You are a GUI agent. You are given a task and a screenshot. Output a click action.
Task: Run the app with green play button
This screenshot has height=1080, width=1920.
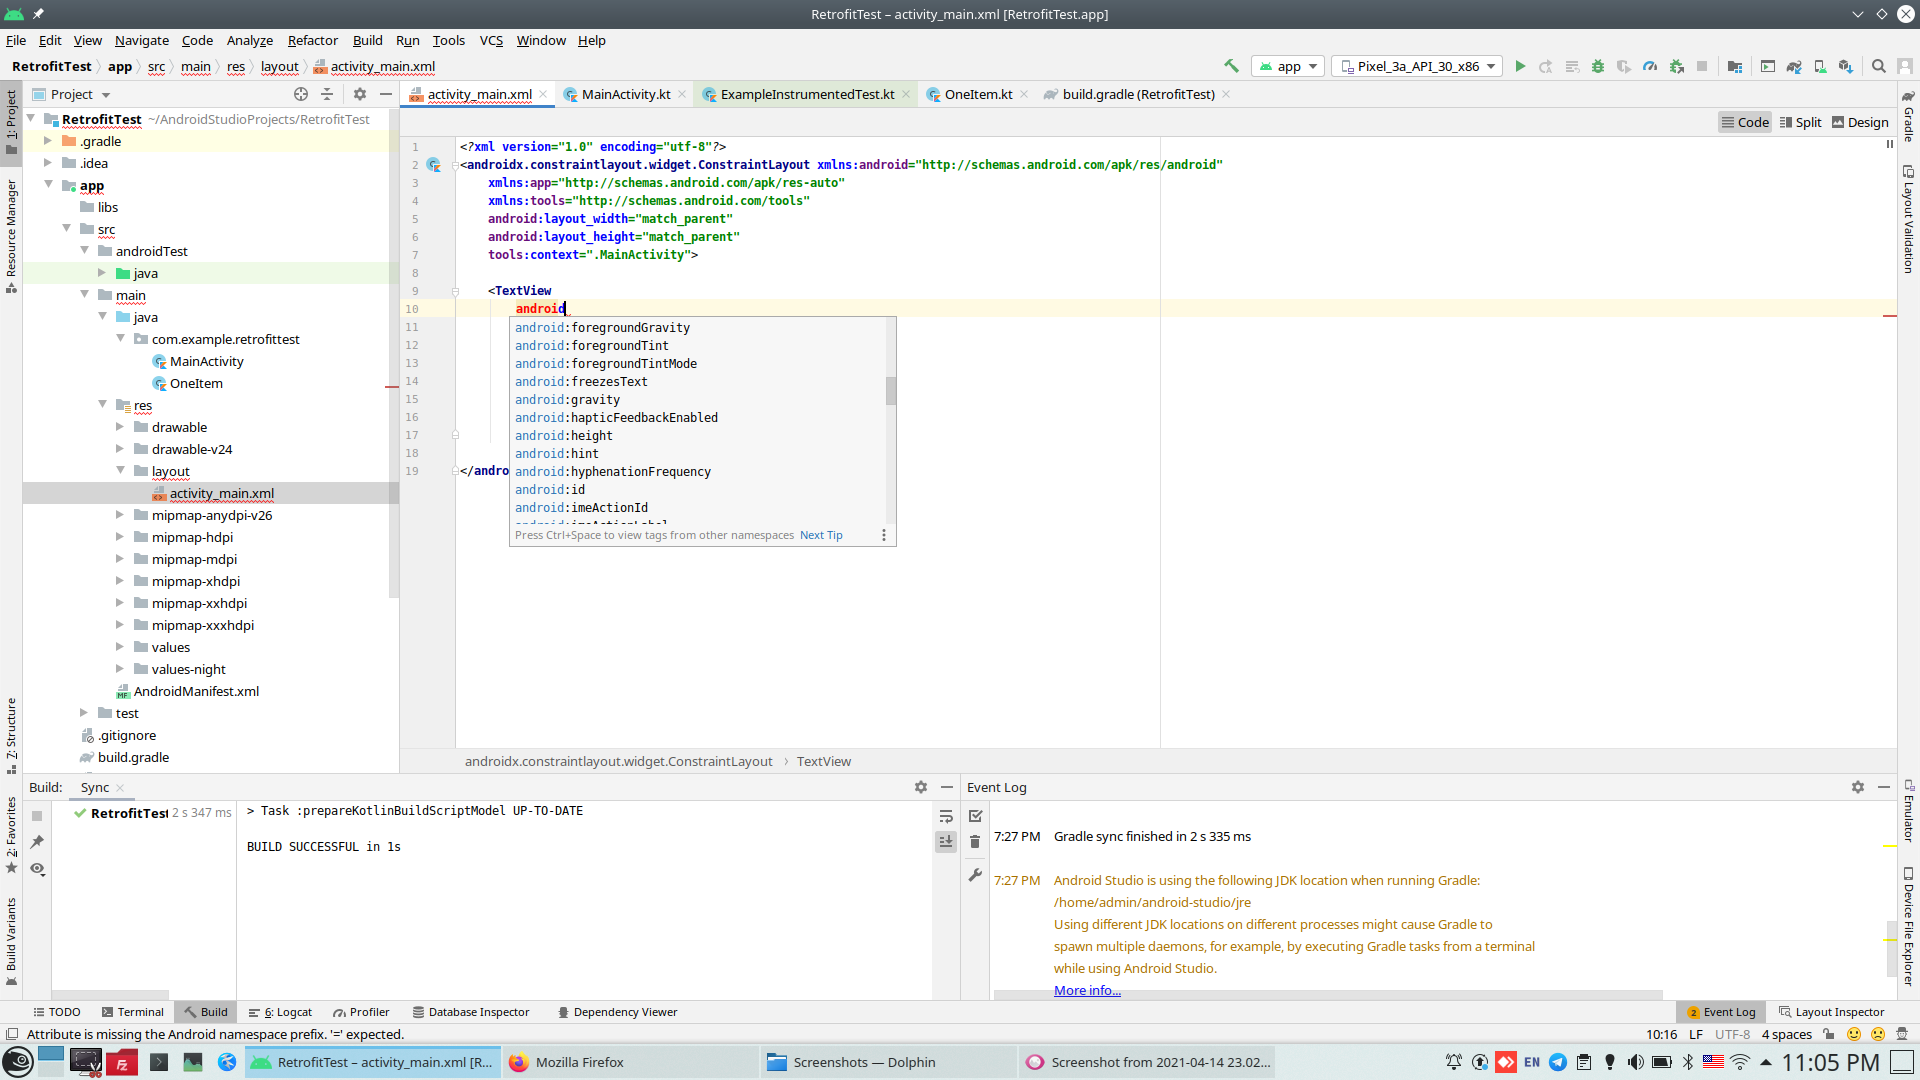click(x=1520, y=66)
